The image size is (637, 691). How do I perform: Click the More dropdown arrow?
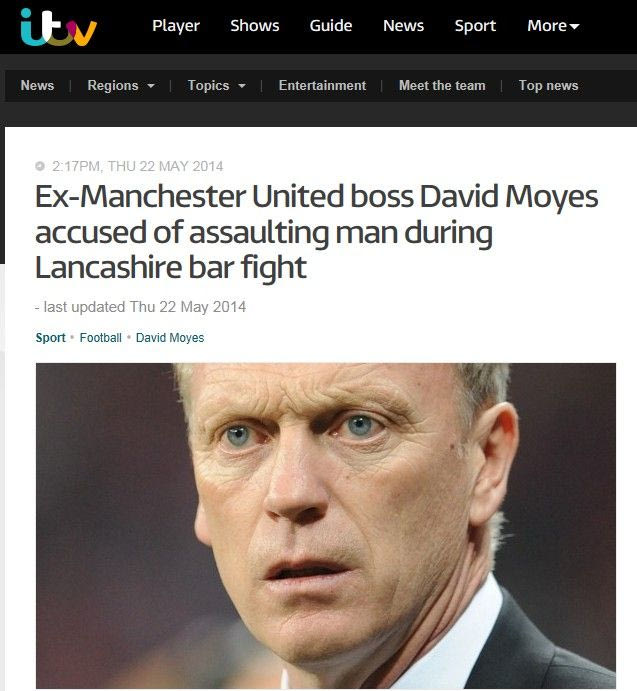[x=574, y=26]
